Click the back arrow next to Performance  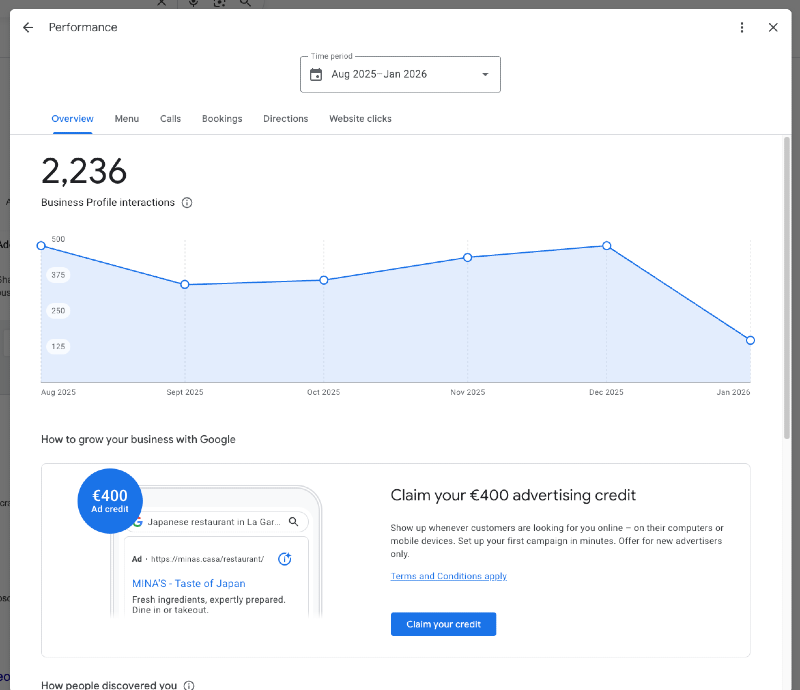click(28, 28)
